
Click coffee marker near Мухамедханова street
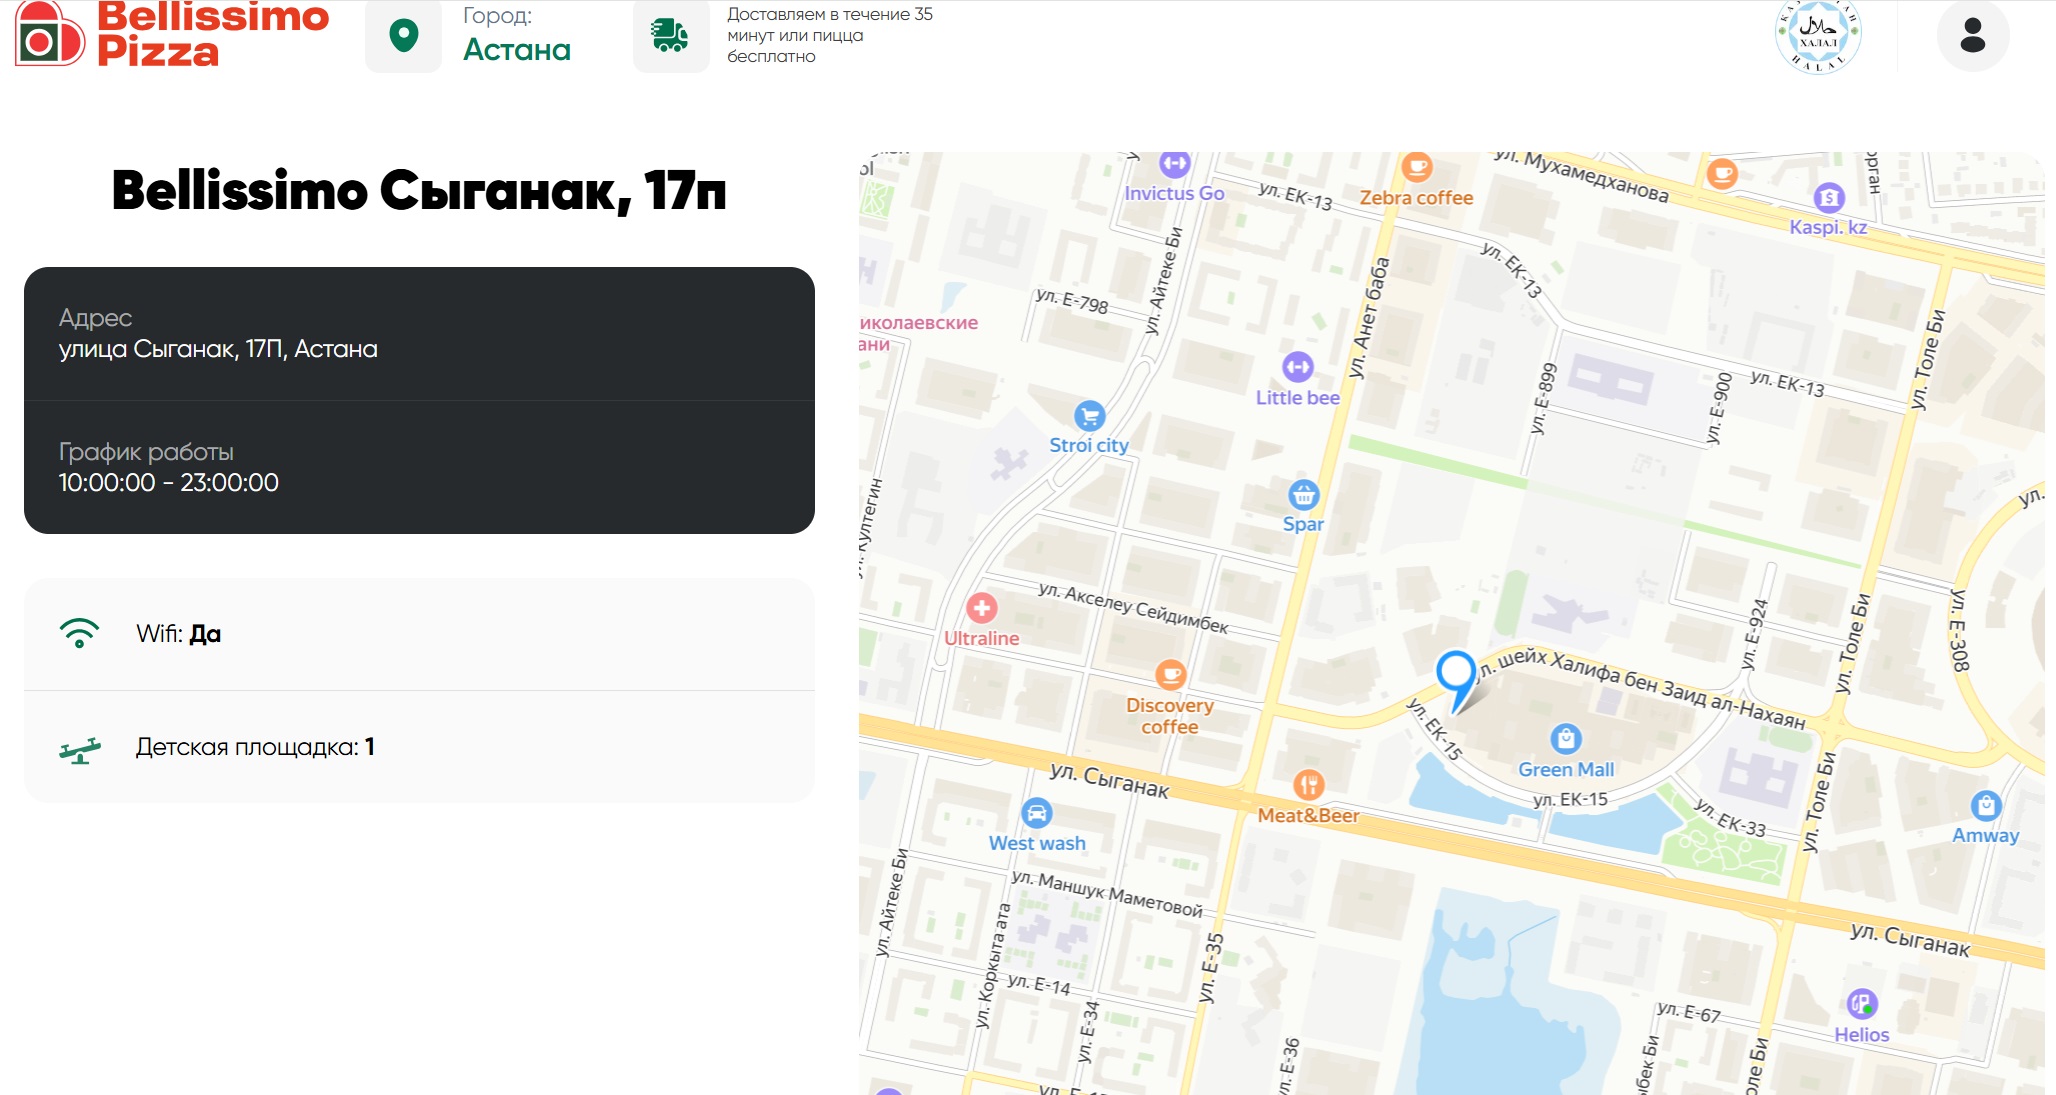(1722, 173)
